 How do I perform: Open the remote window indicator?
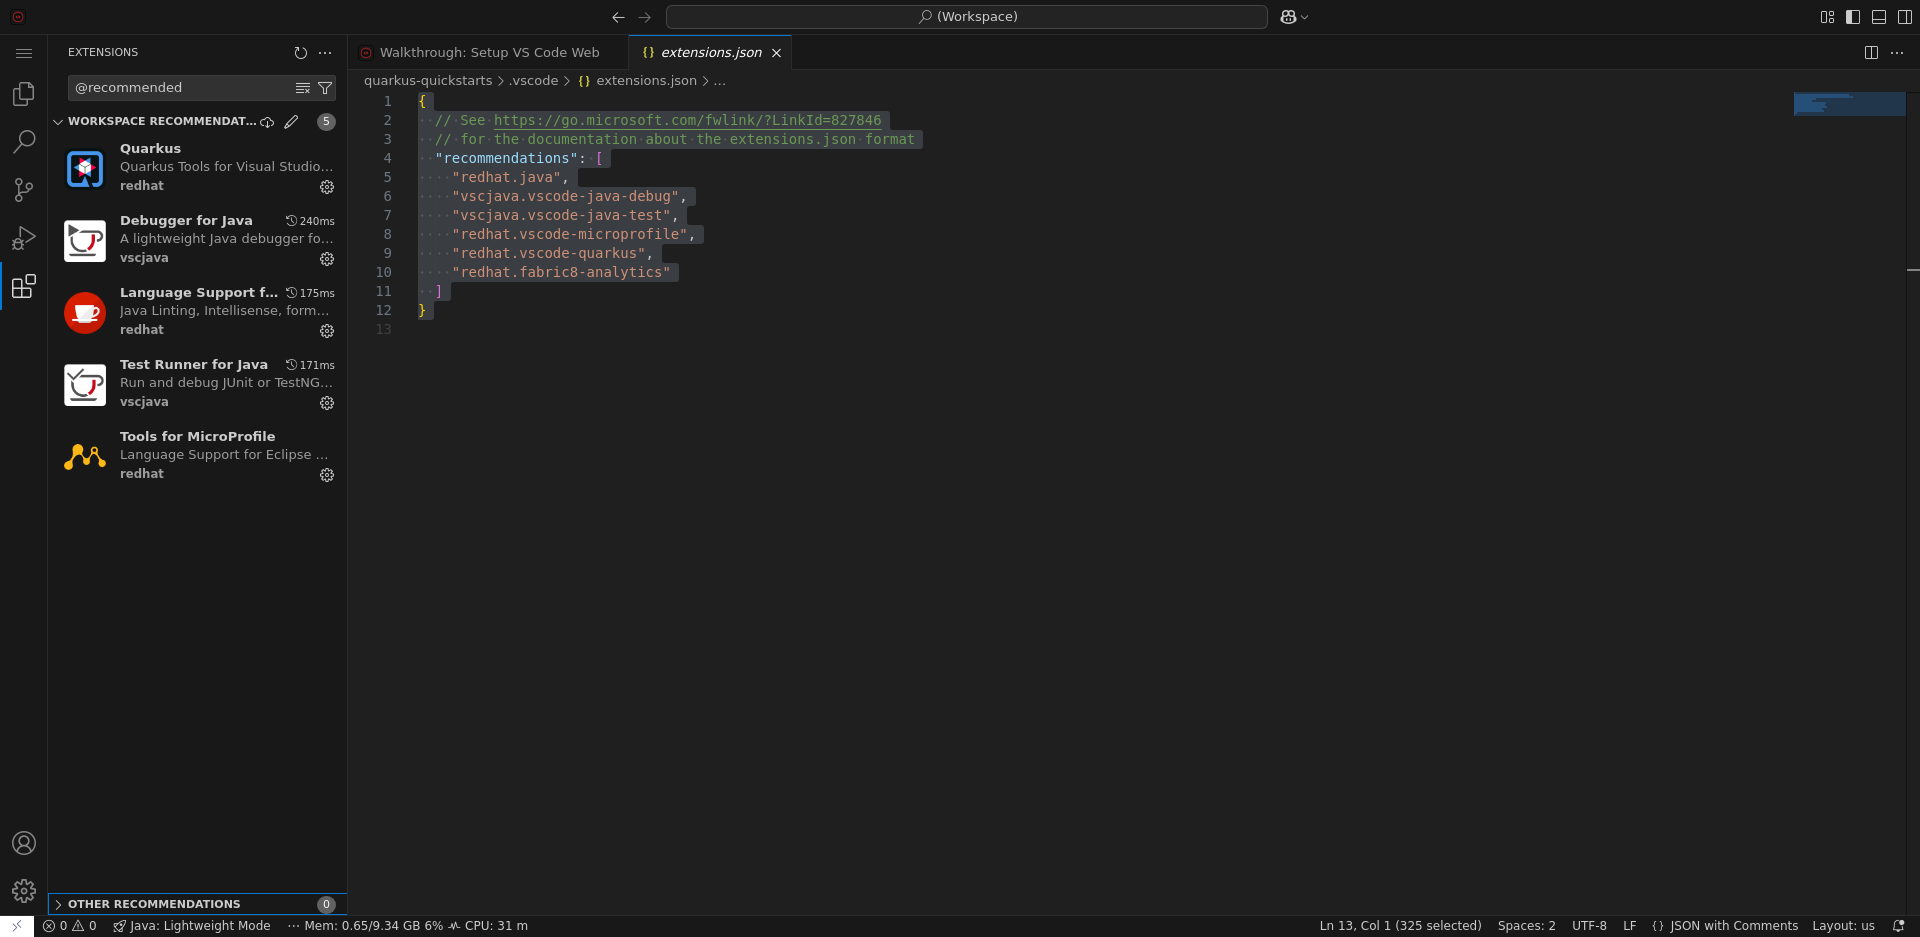coord(17,926)
